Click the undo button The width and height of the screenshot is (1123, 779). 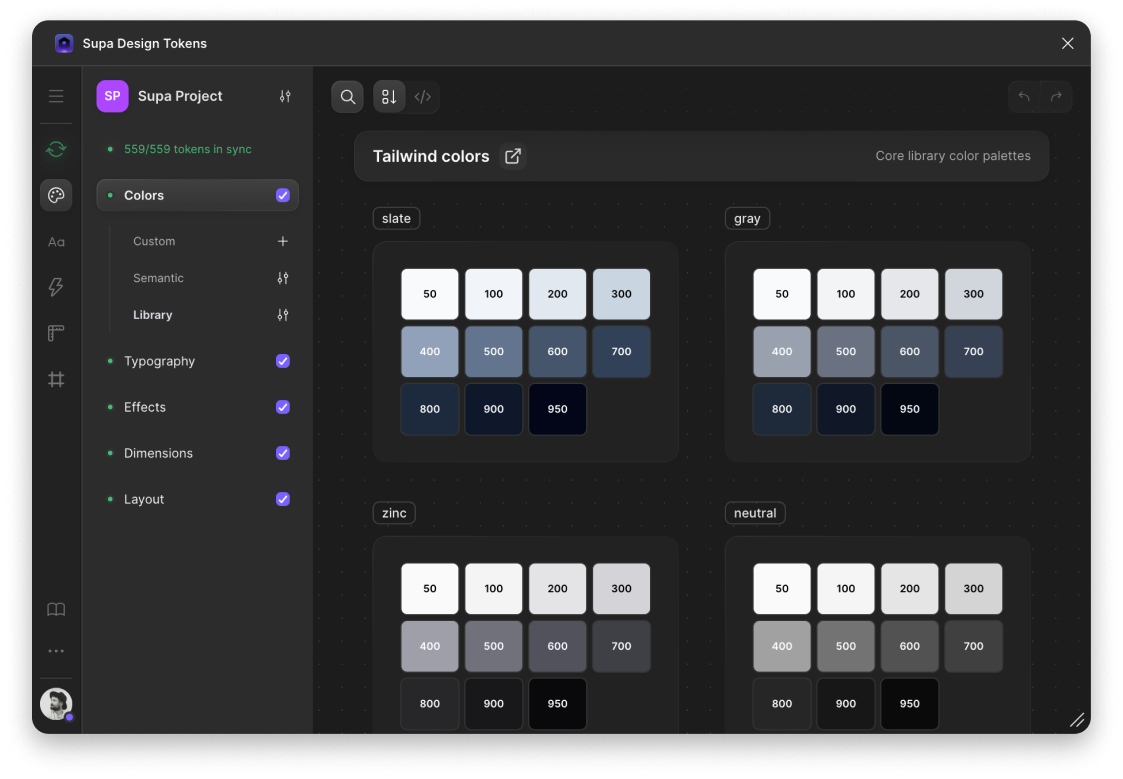tap(1024, 97)
